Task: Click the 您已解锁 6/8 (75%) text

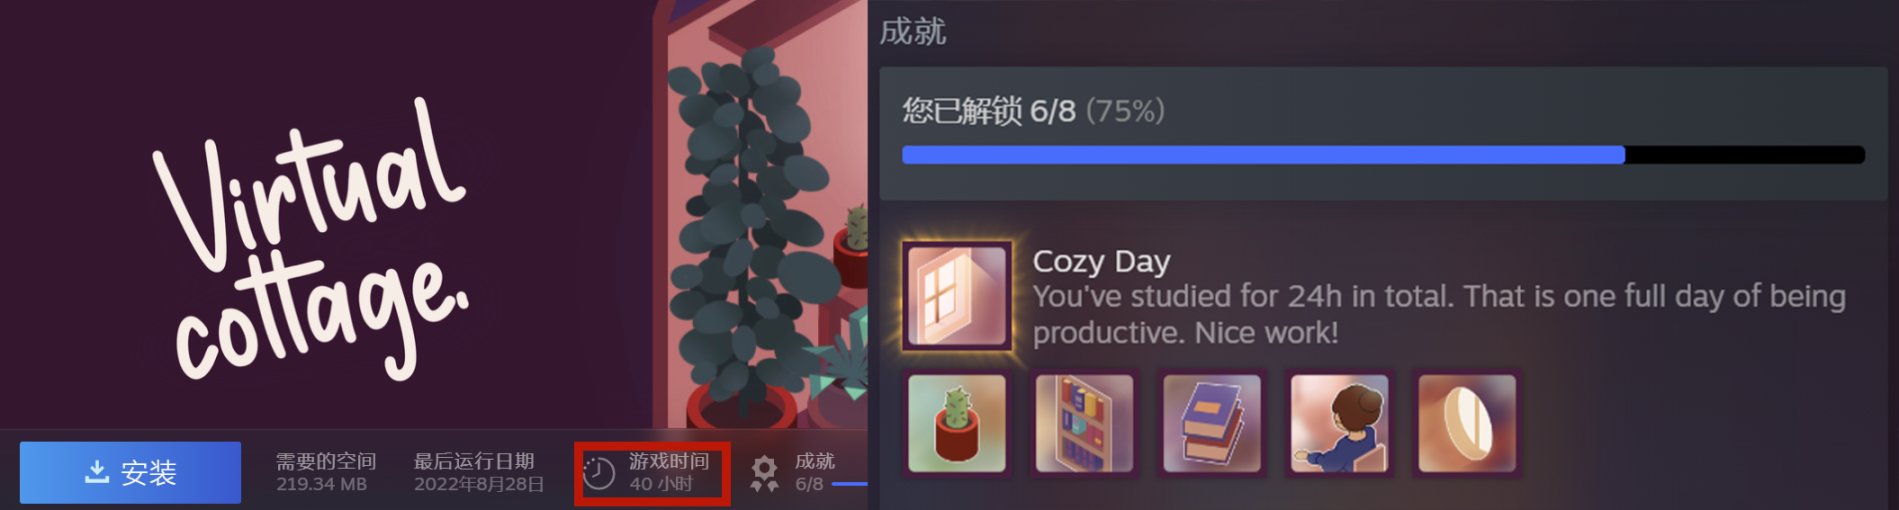Action: pos(1033,110)
